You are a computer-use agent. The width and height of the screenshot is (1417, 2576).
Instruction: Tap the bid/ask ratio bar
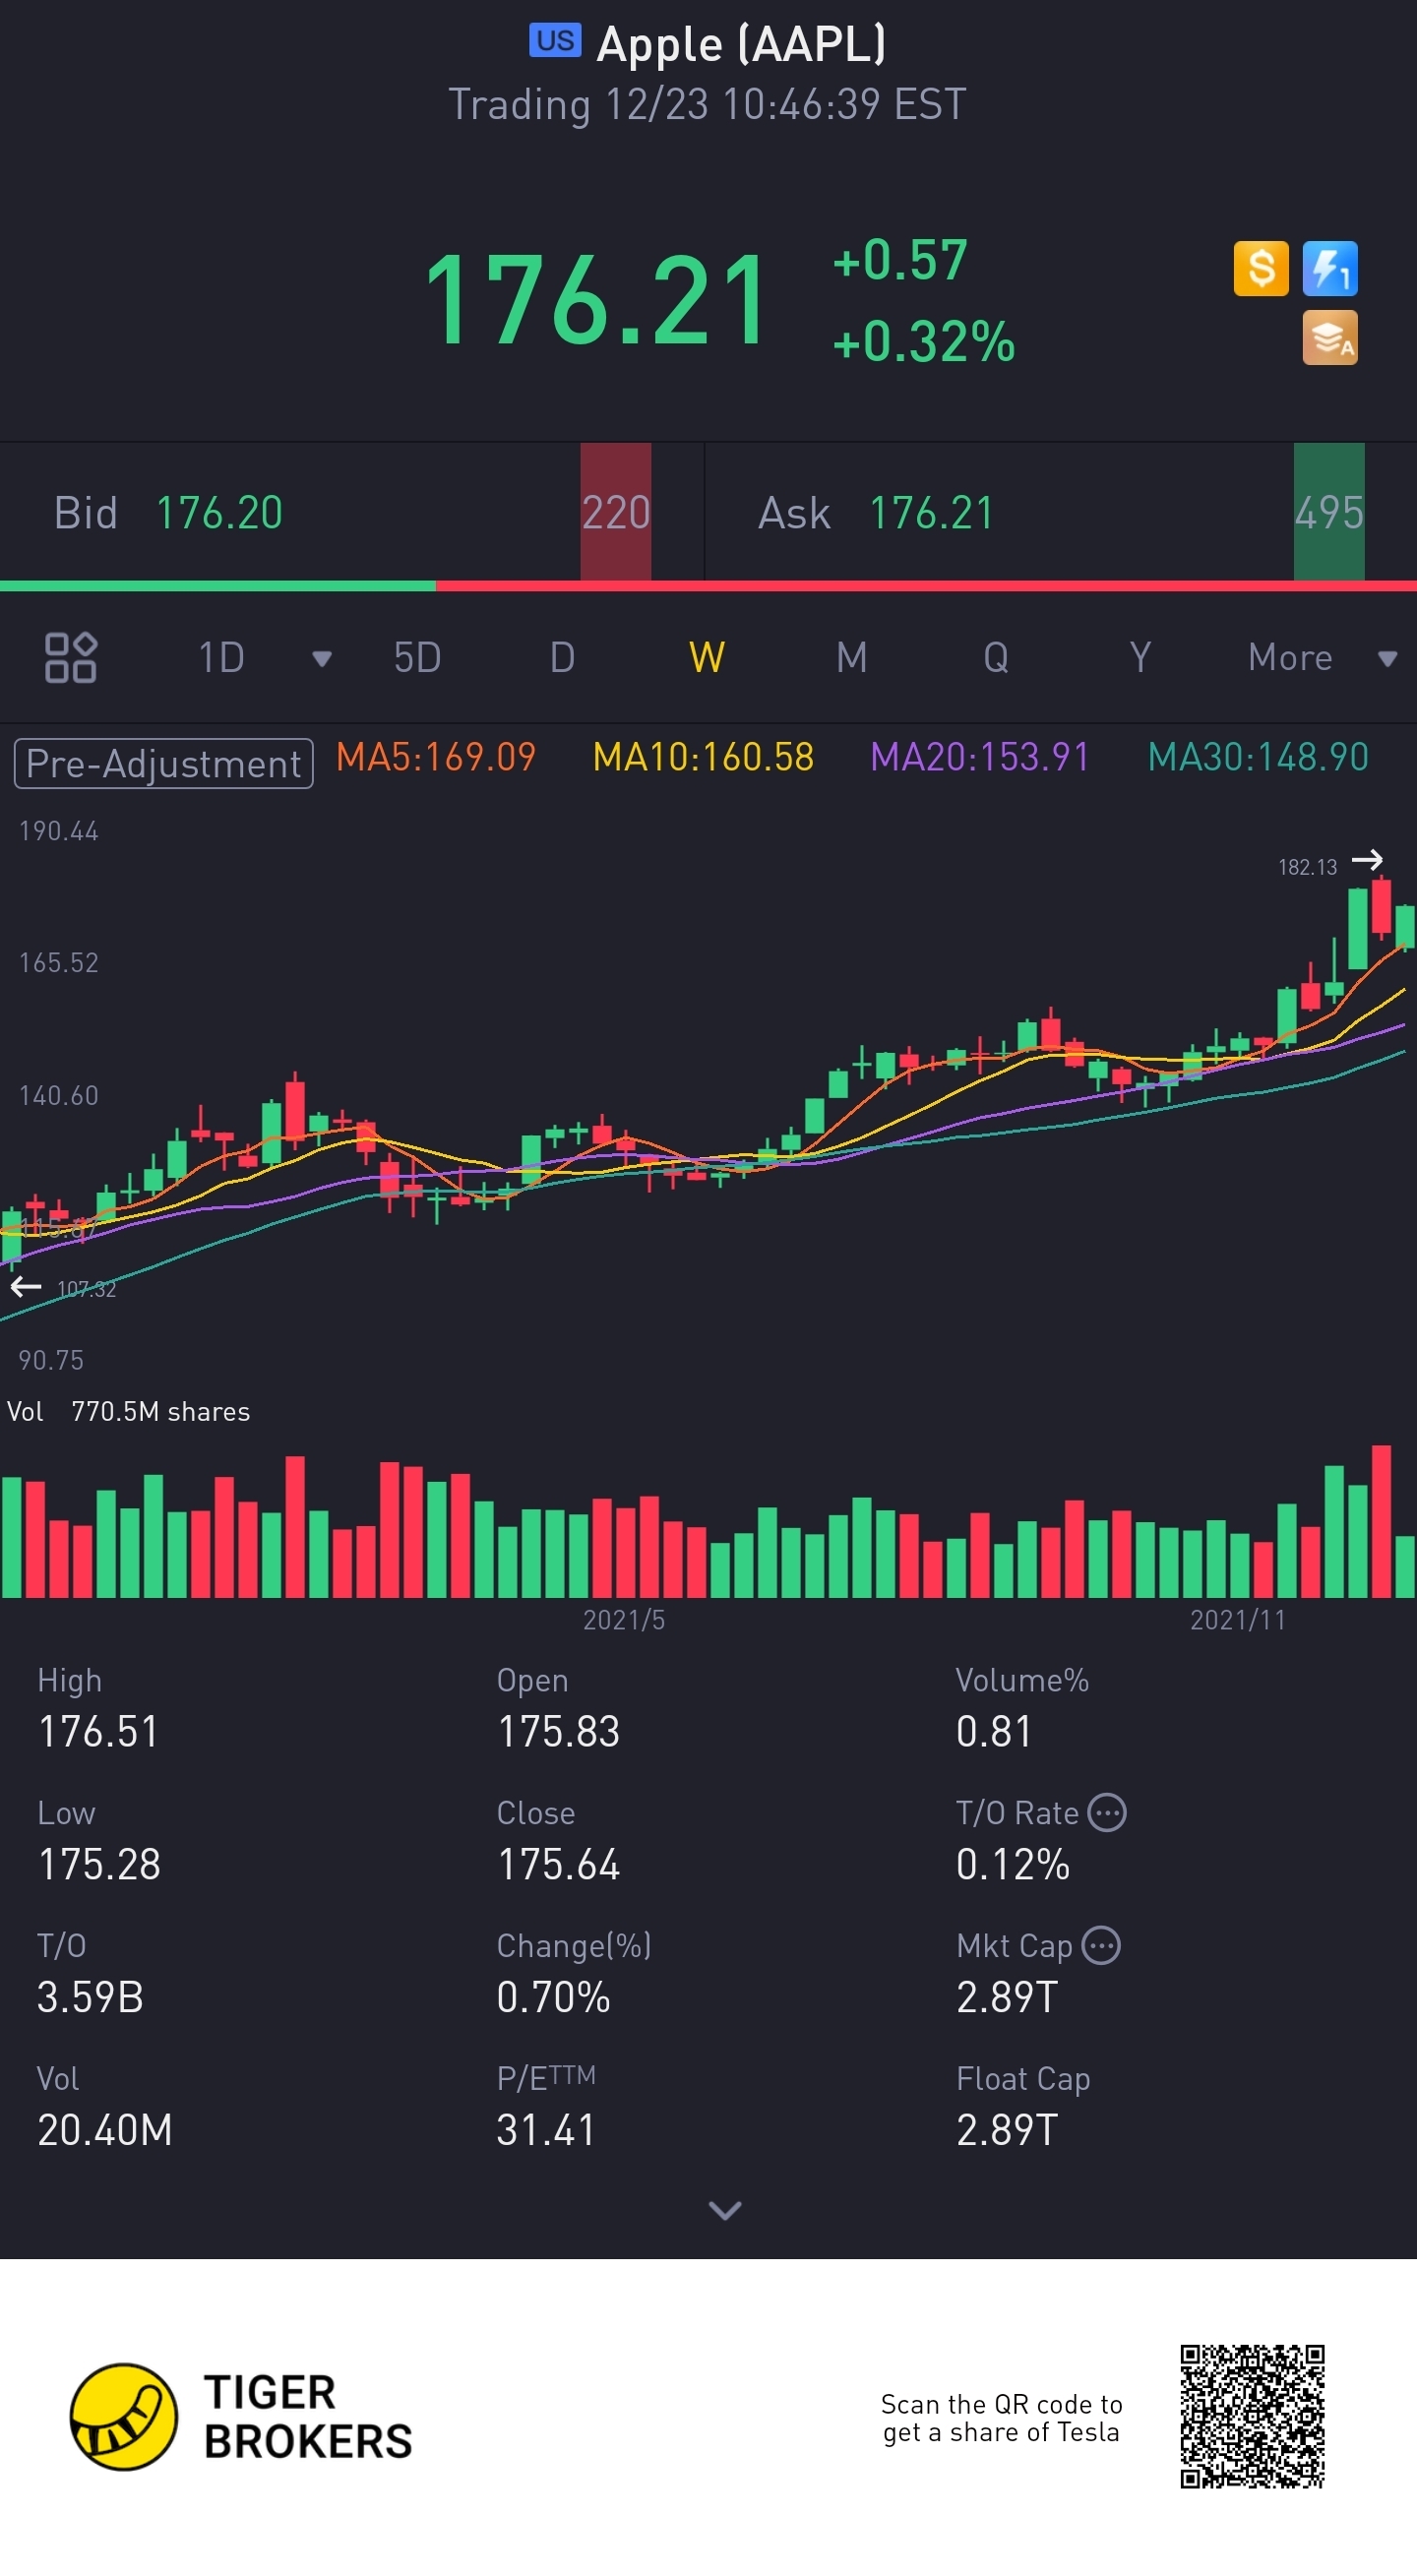coord(708,586)
